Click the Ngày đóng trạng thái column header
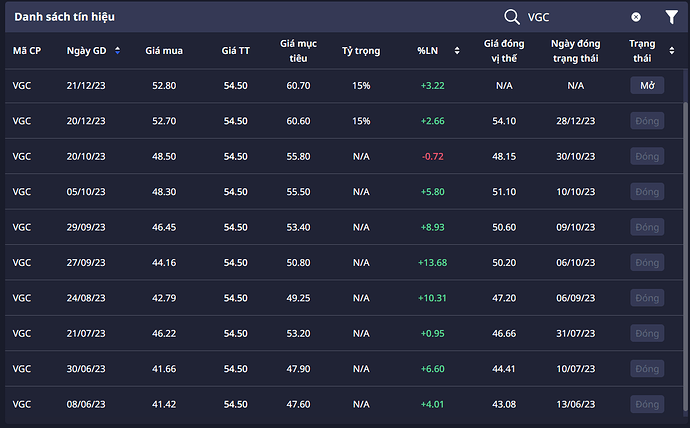This screenshot has height=428, width=690. coord(575,51)
